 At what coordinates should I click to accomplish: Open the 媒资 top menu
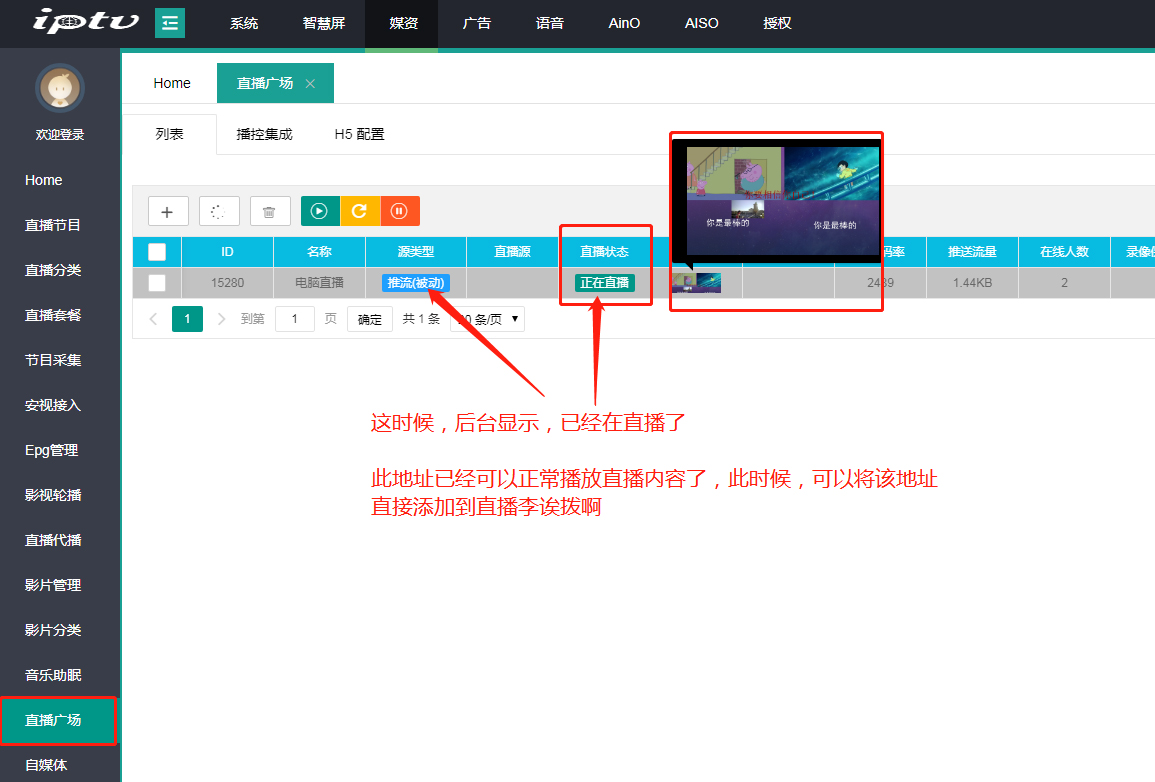pyautogui.click(x=404, y=23)
